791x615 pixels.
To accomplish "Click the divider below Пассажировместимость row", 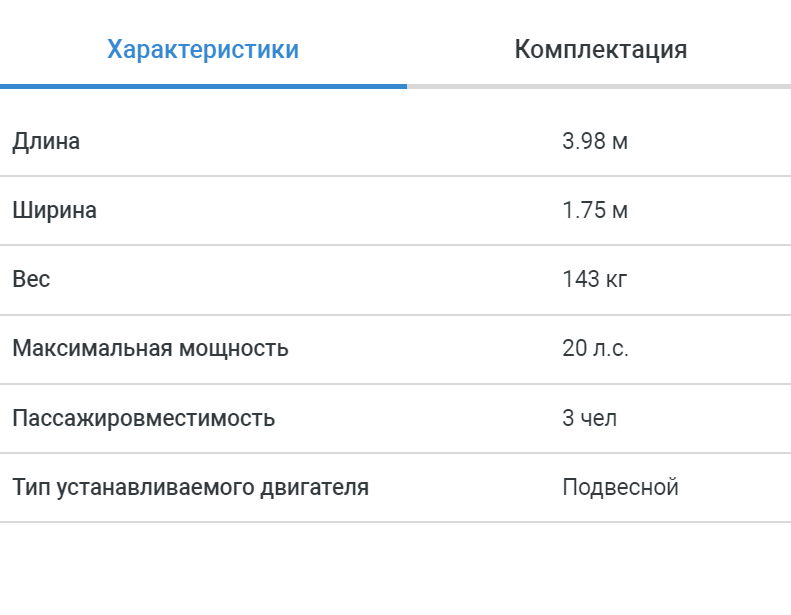I will click(395, 453).
